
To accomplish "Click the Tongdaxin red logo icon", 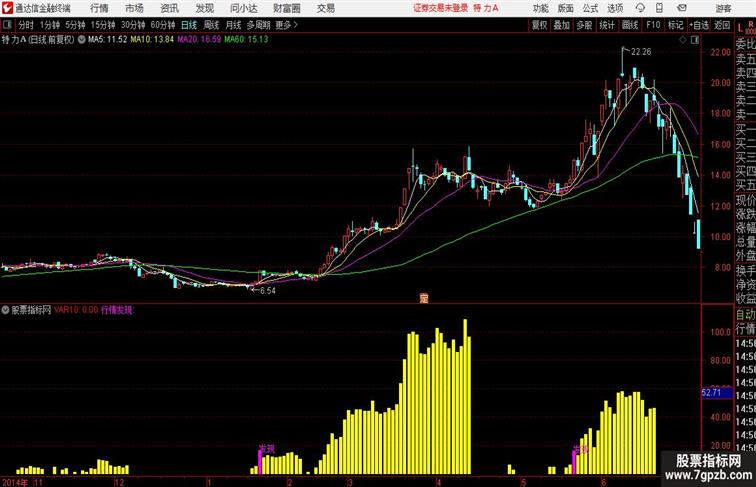I will point(7,8).
